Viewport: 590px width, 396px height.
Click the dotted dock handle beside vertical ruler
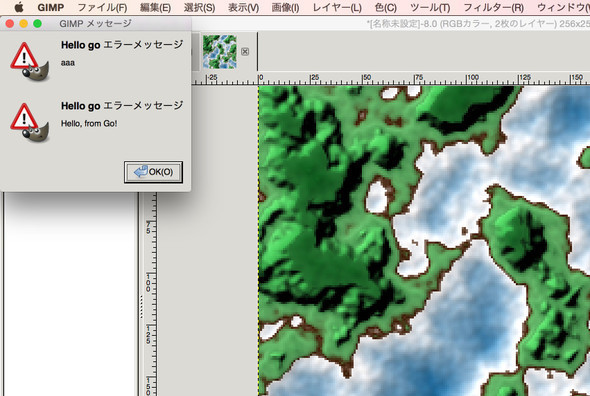pos(141,307)
